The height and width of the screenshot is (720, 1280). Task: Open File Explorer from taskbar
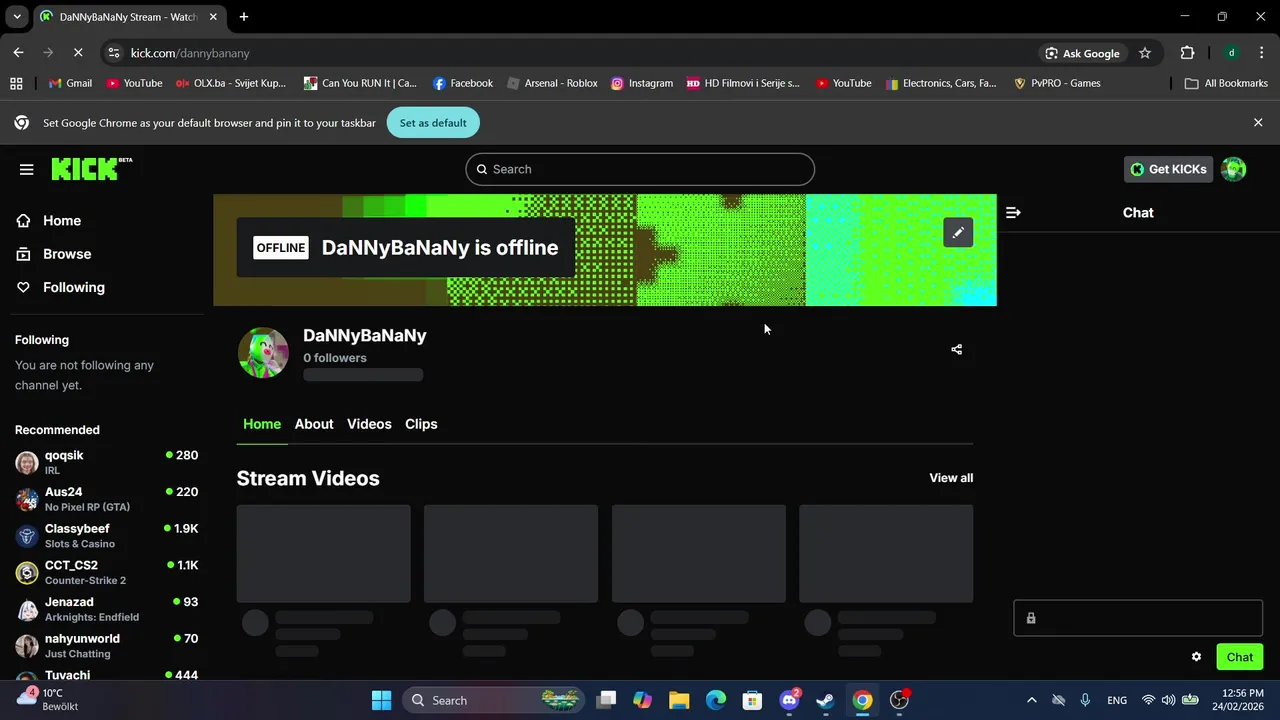coord(679,700)
